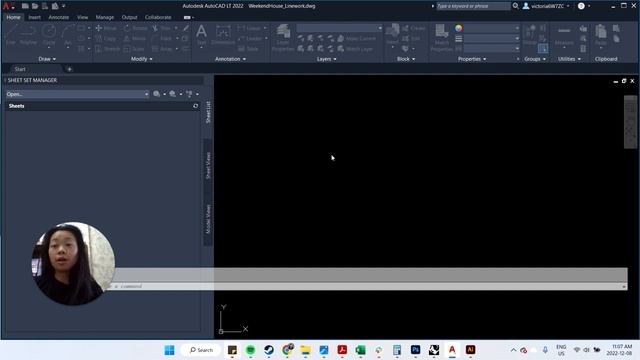Expand the Utilities panel

coord(569,59)
